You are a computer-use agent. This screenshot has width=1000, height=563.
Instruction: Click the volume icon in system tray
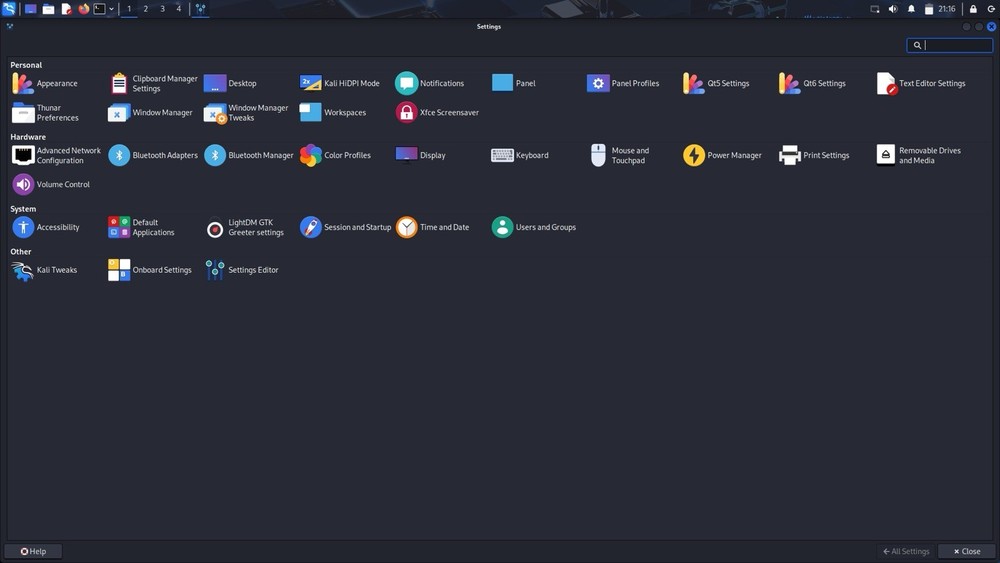(893, 9)
